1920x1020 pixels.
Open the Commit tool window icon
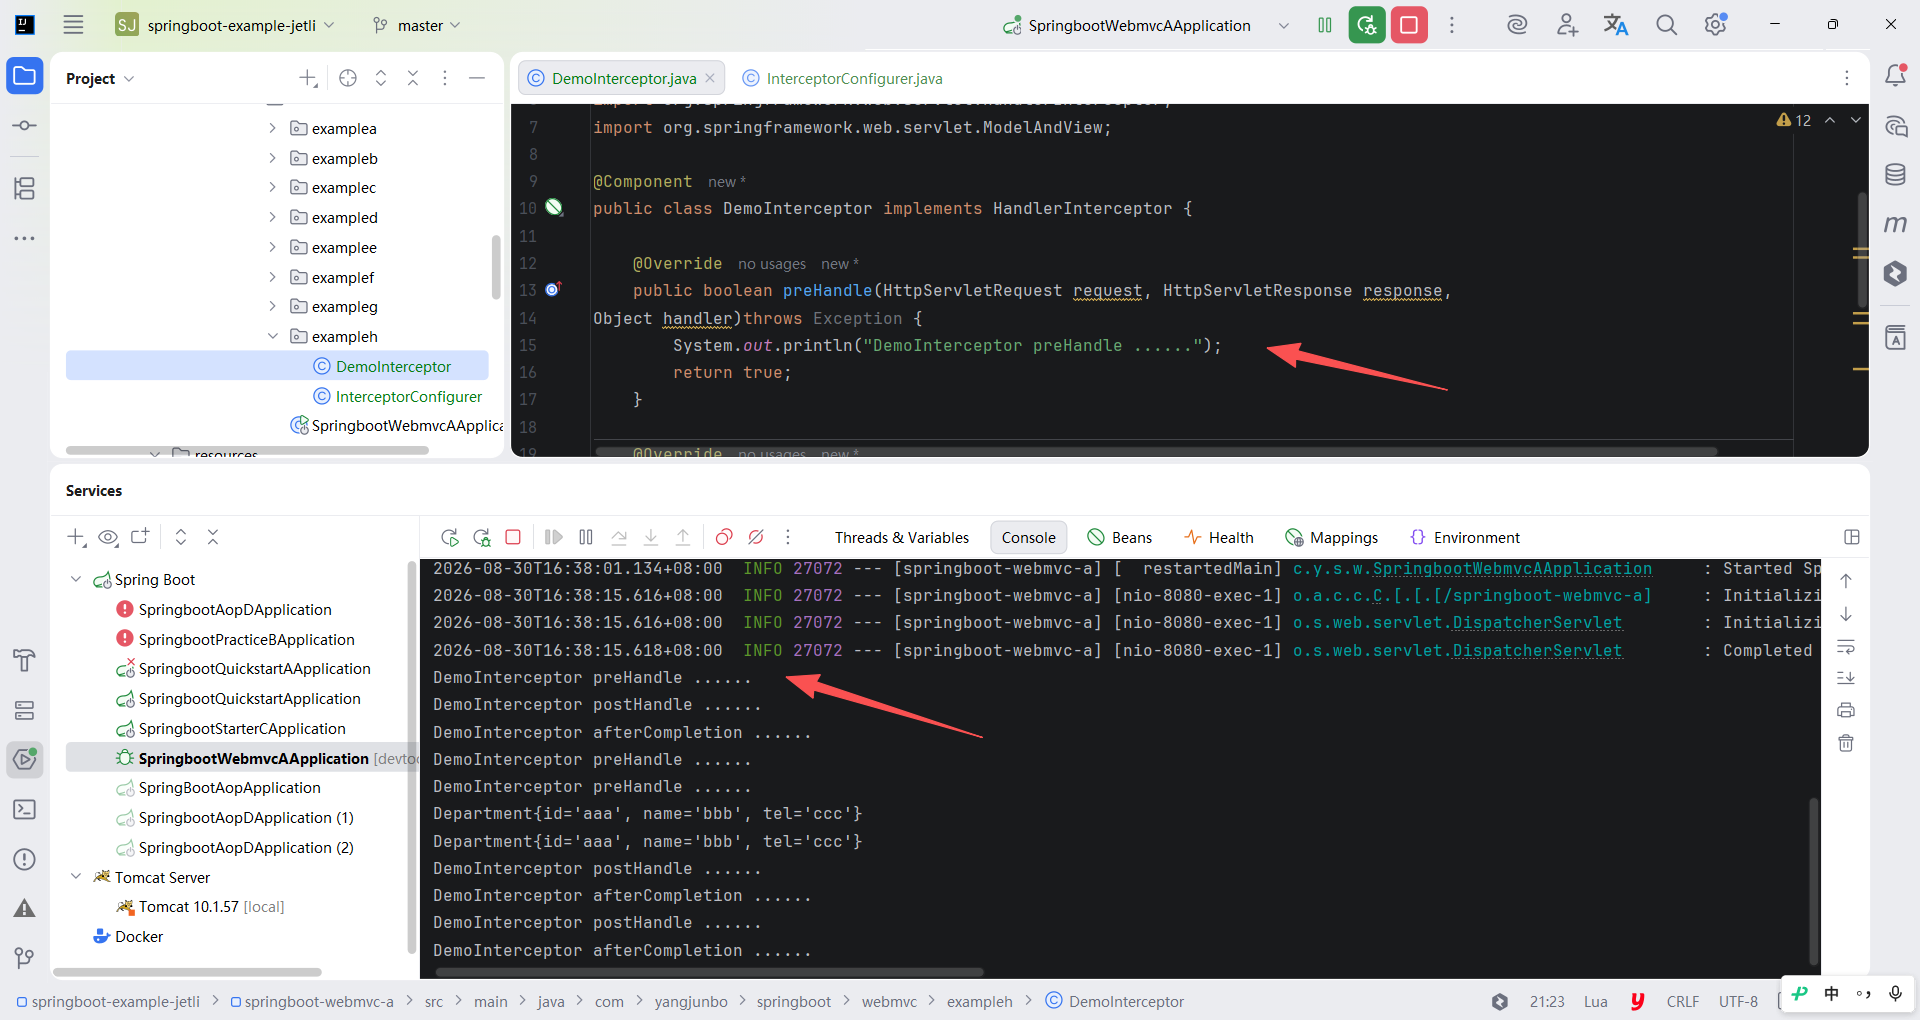tap(25, 125)
